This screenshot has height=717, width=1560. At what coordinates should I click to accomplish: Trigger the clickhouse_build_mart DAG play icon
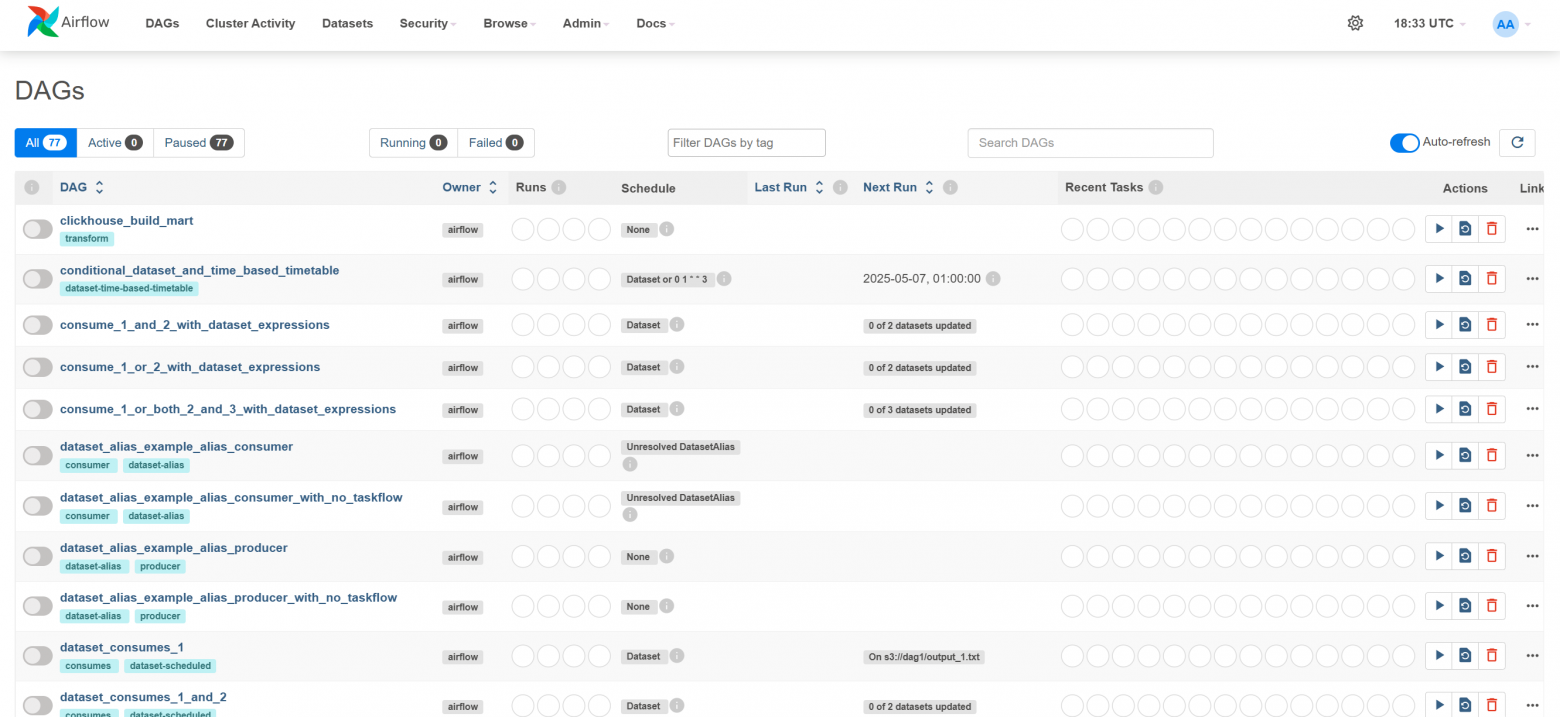click(1439, 229)
